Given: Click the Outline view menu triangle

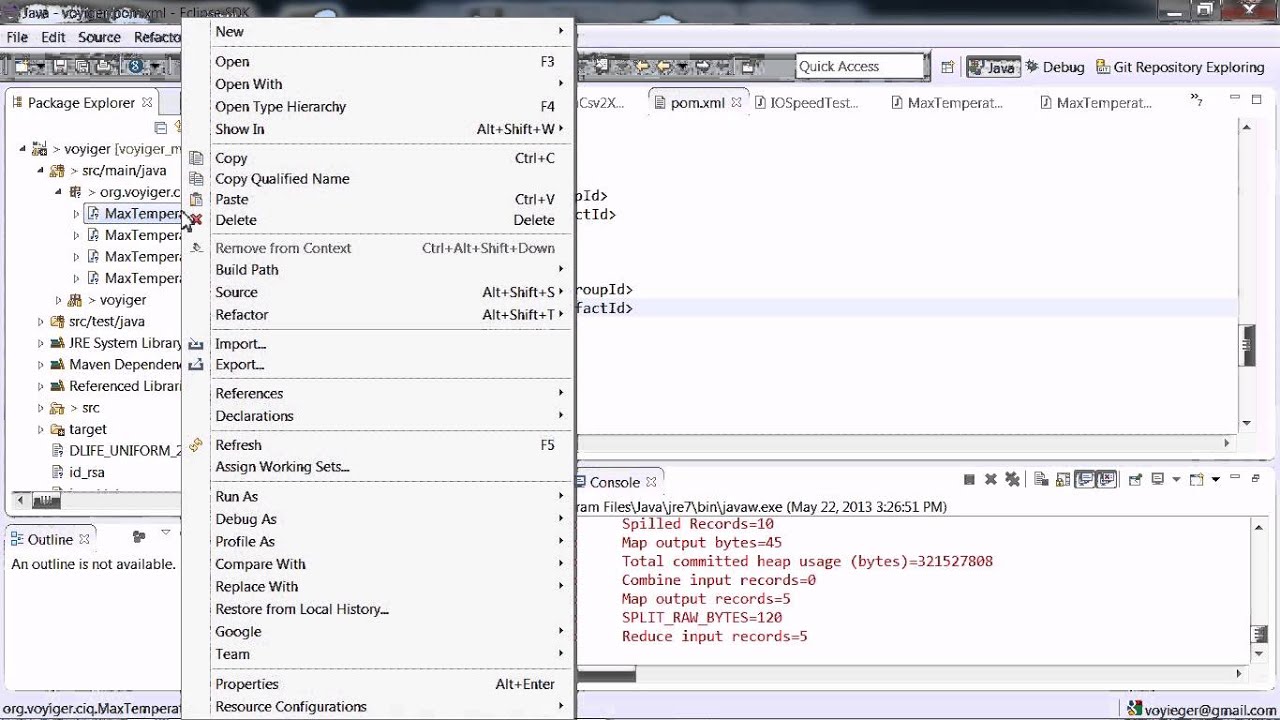Looking at the screenshot, I should point(166,533).
